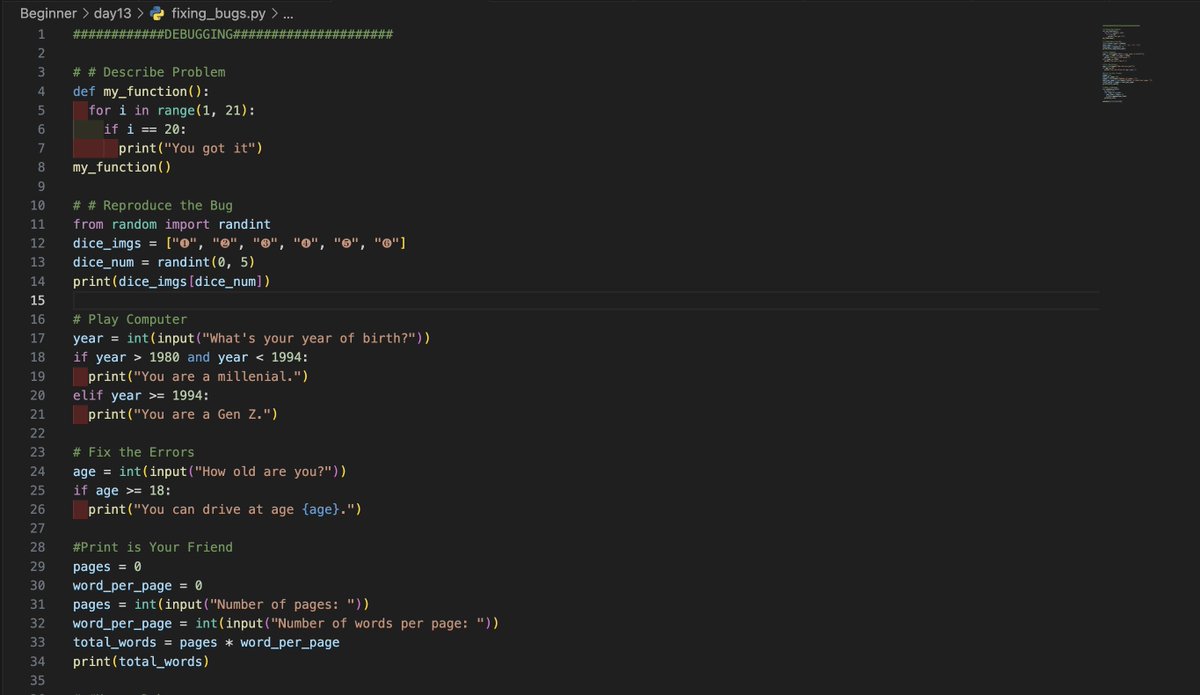Click the year of birth input line
Image resolution: width=1200 pixels, height=695 pixels.
(252, 338)
